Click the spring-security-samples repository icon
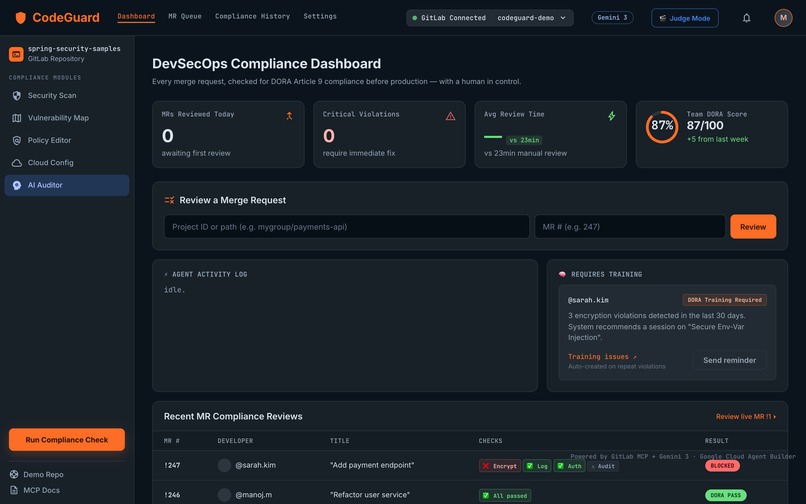This screenshot has height=504, width=806. click(16, 53)
